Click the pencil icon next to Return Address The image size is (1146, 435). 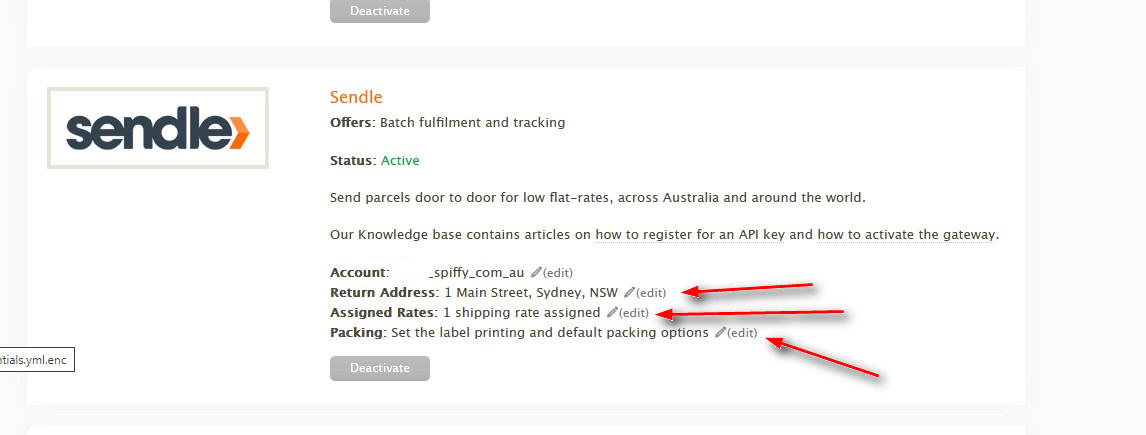coord(629,292)
